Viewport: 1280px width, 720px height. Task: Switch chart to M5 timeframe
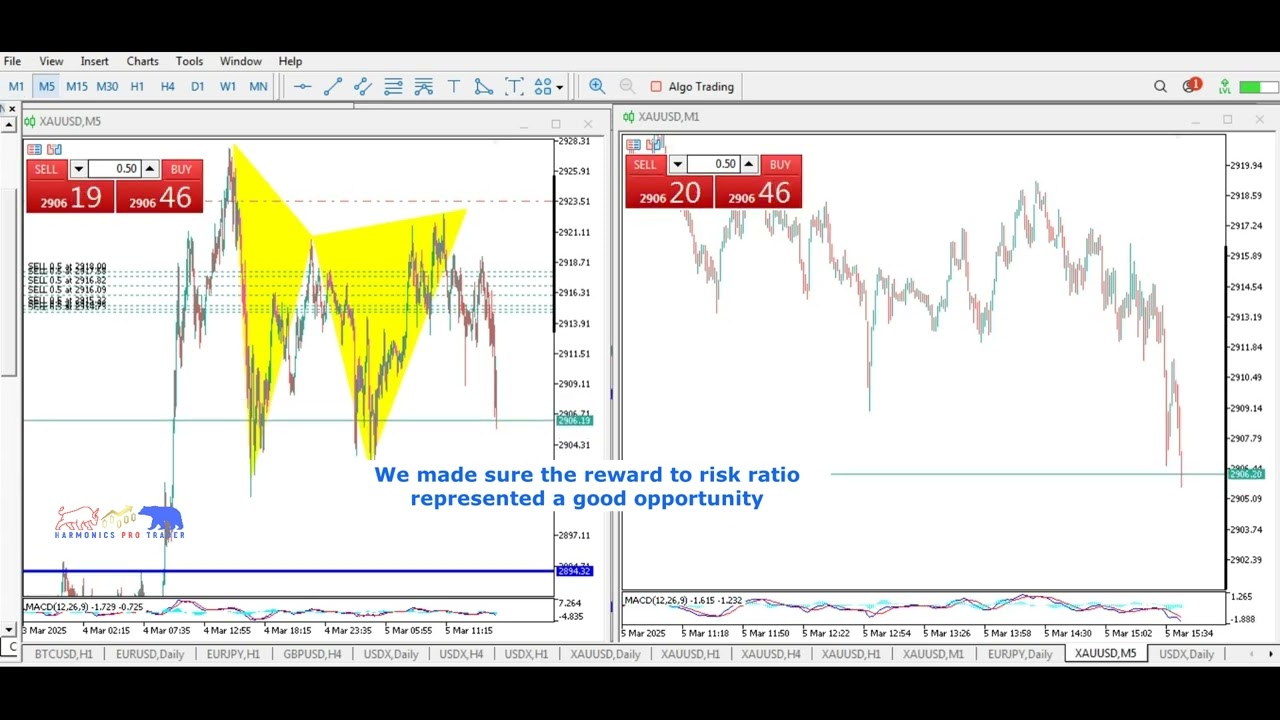pyautogui.click(x=47, y=87)
